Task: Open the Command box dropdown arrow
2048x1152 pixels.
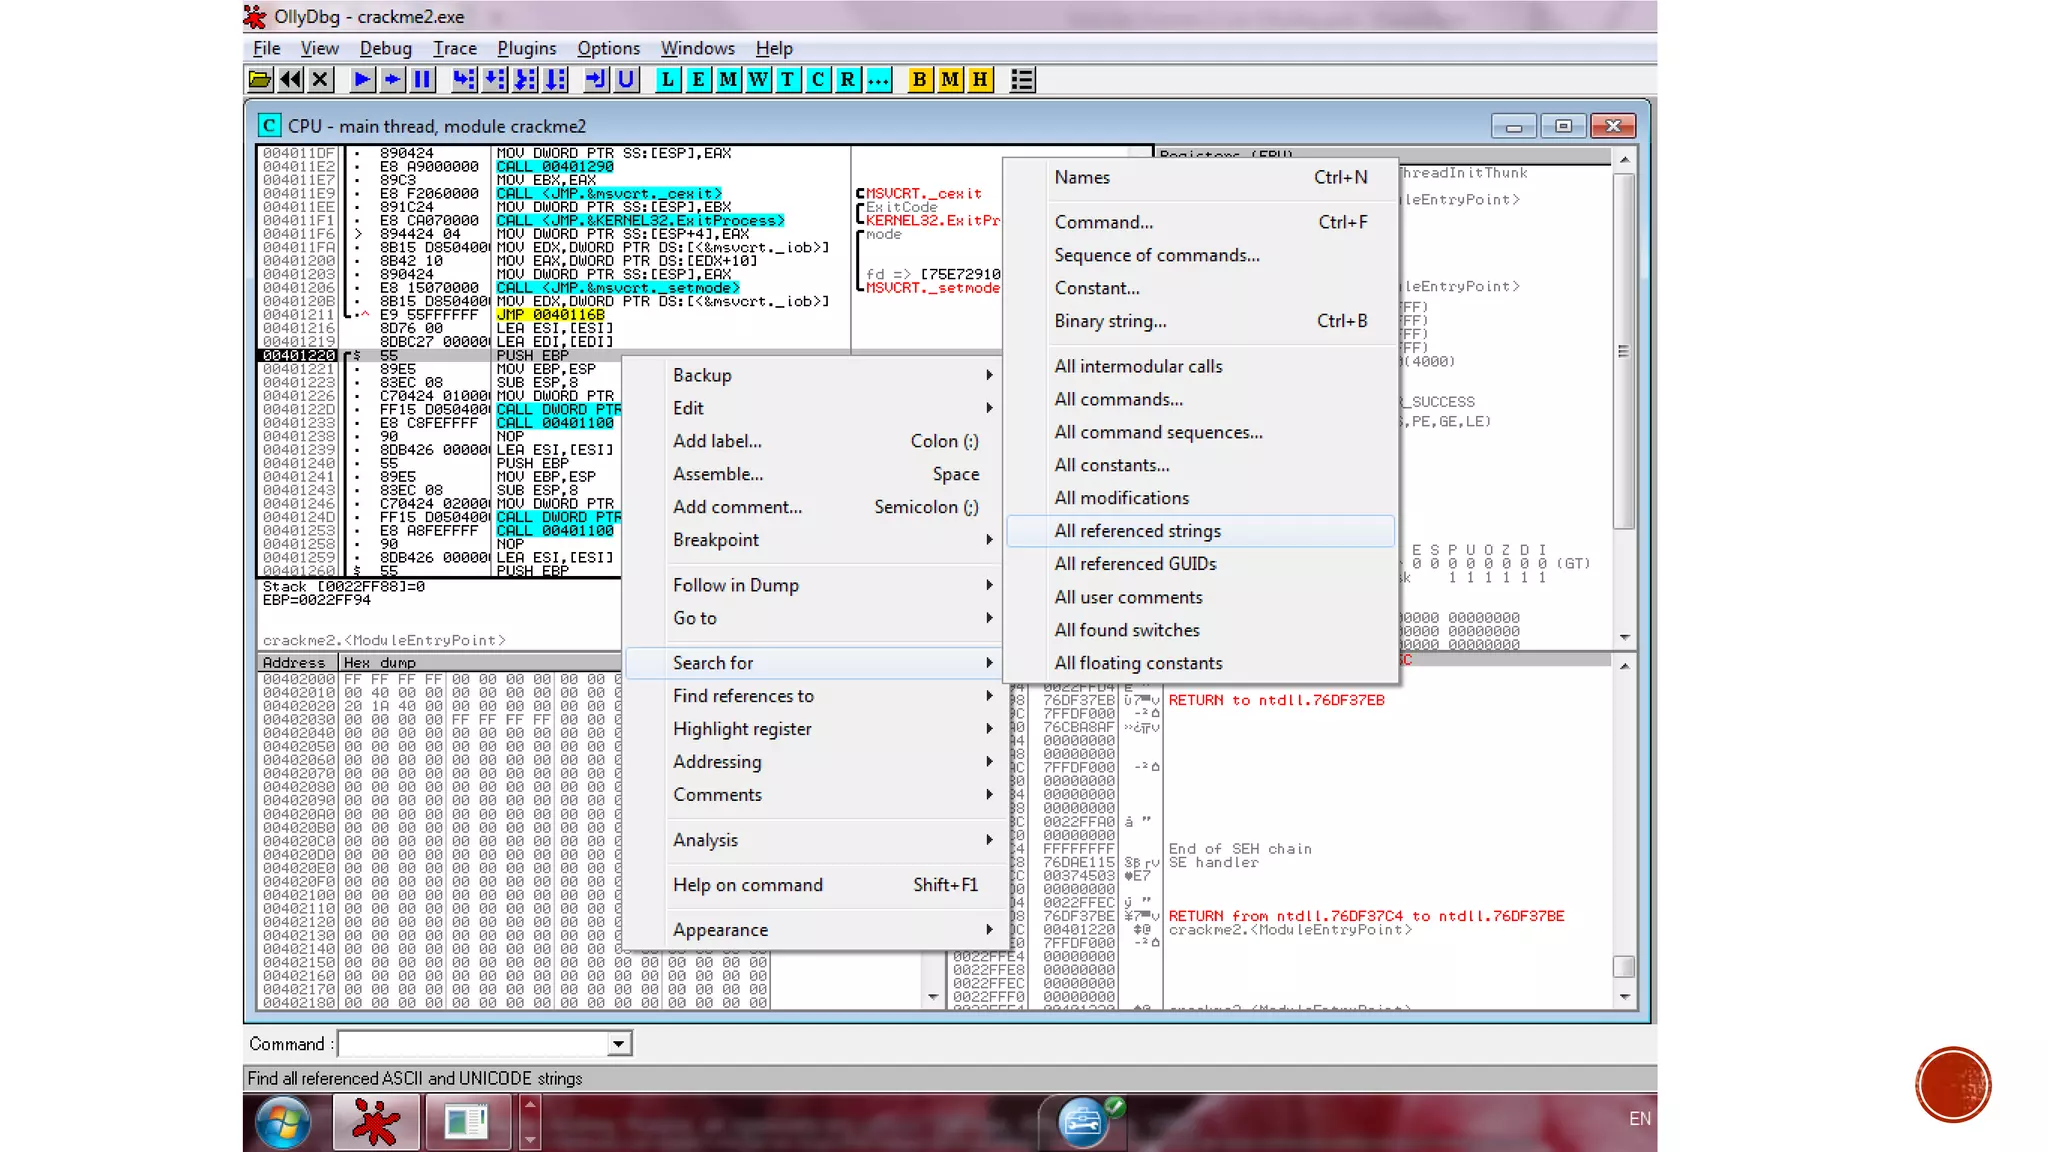Action: click(x=619, y=1044)
